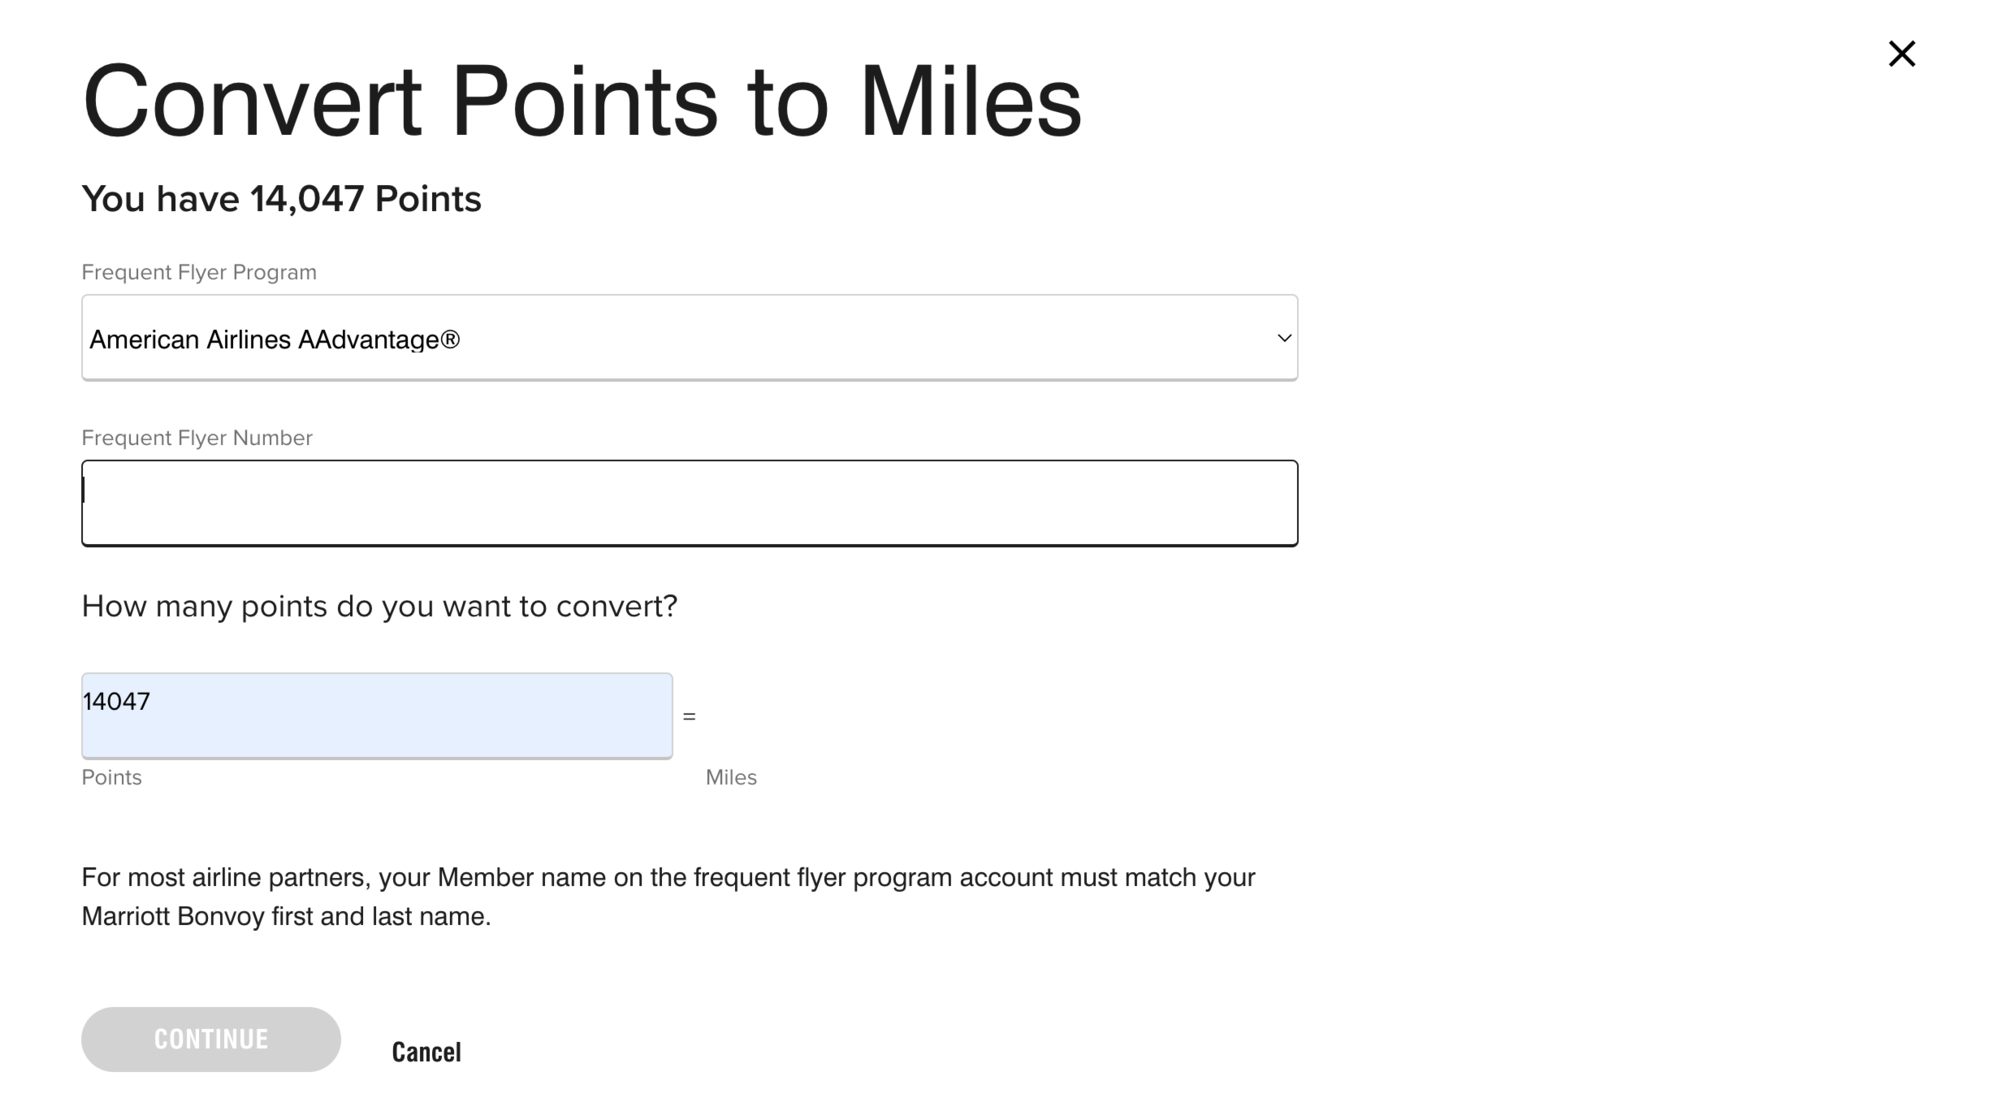Viewport: 1998px width, 1111px height.
Task: Click the How many points question text
Action: 379,606
